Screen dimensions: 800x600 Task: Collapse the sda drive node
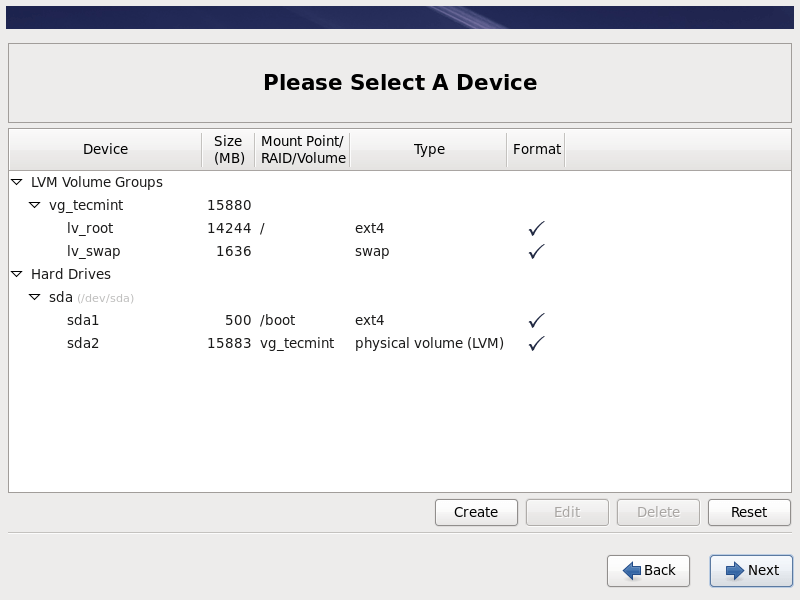(x=35, y=297)
